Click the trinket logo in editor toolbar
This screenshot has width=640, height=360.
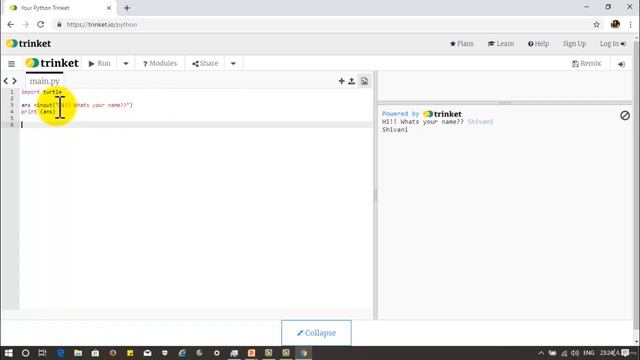52,63
